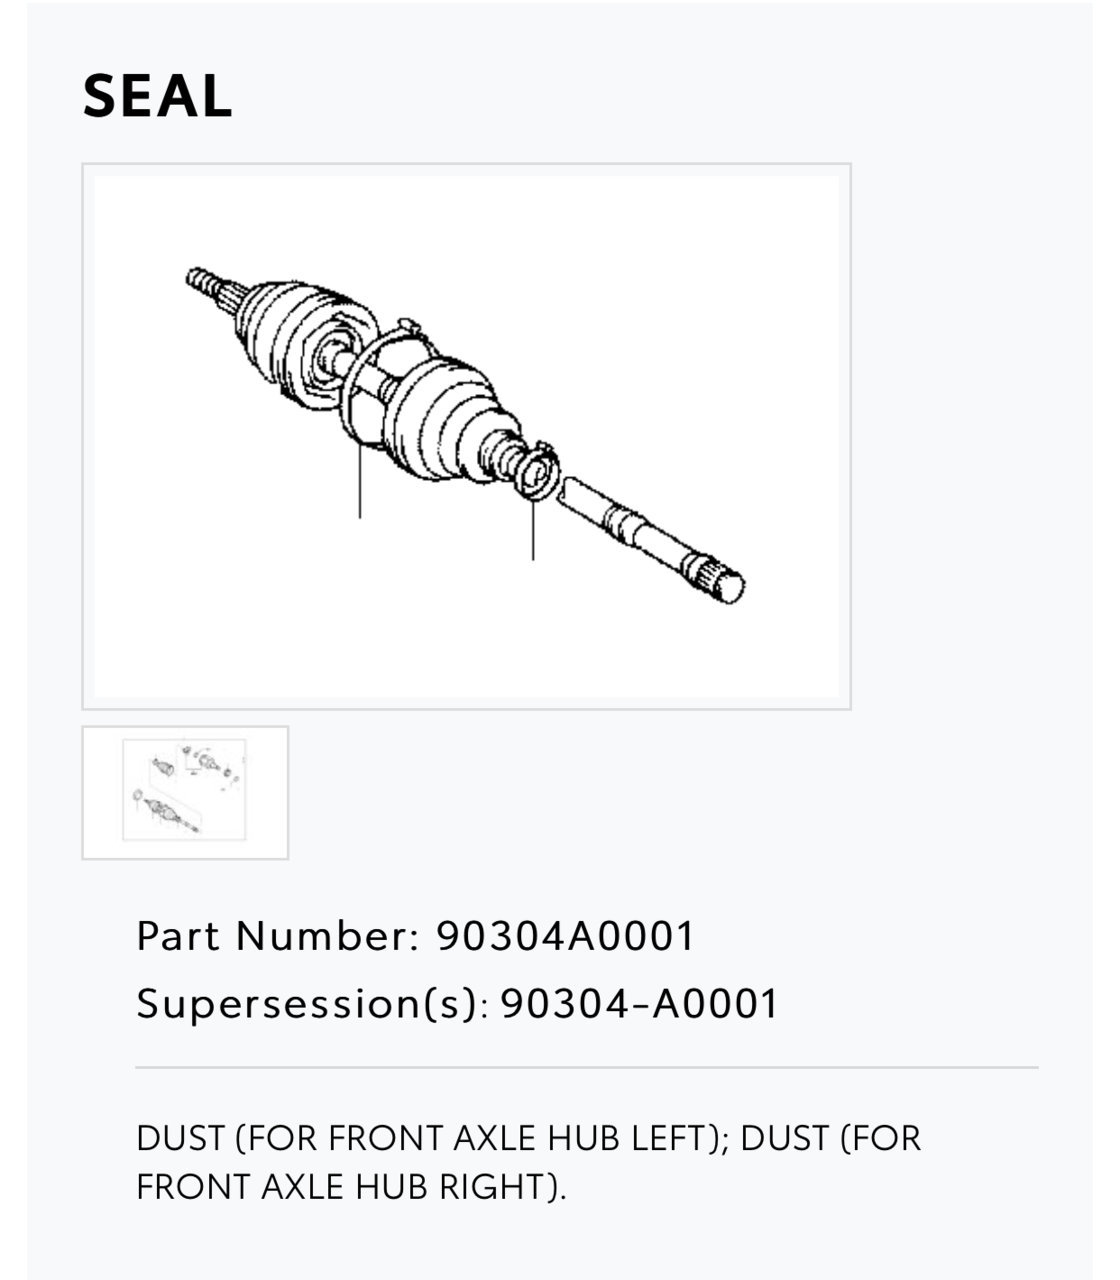The image size is (1120, 1280).
Task: Click part number value 90304A0001
Action: point(565,936)
